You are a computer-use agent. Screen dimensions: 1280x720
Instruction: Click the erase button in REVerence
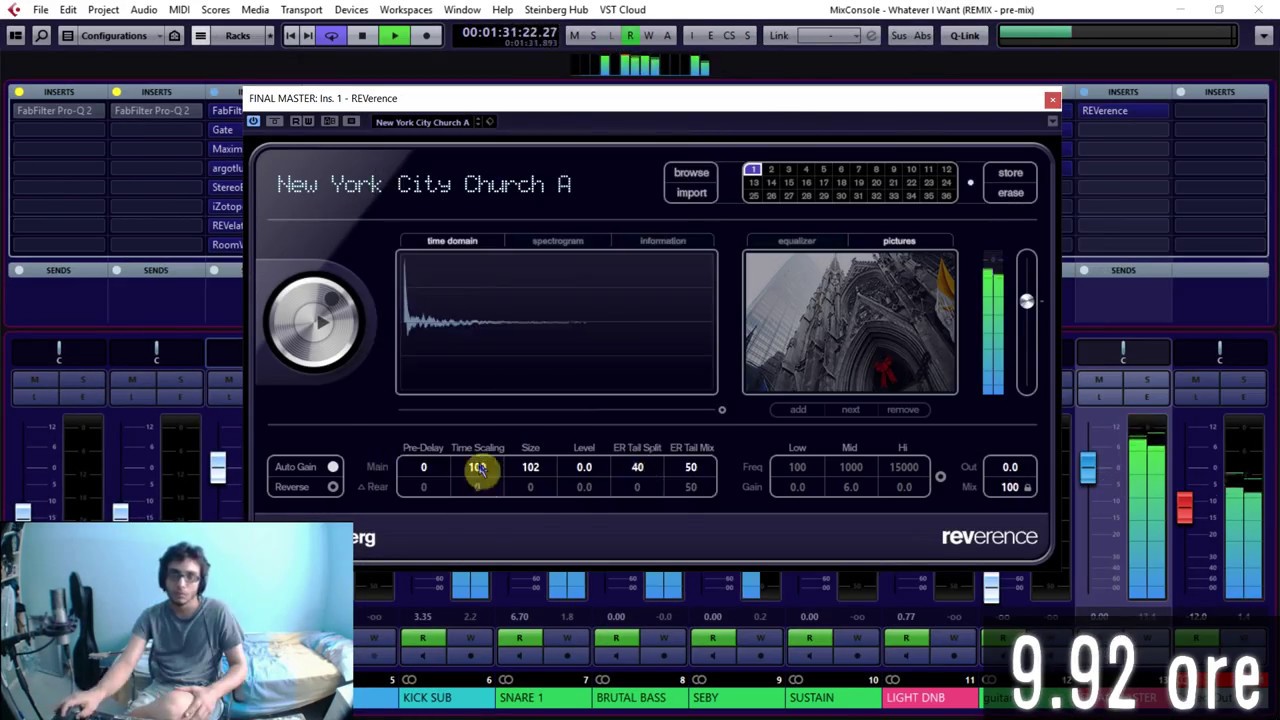1010,193
